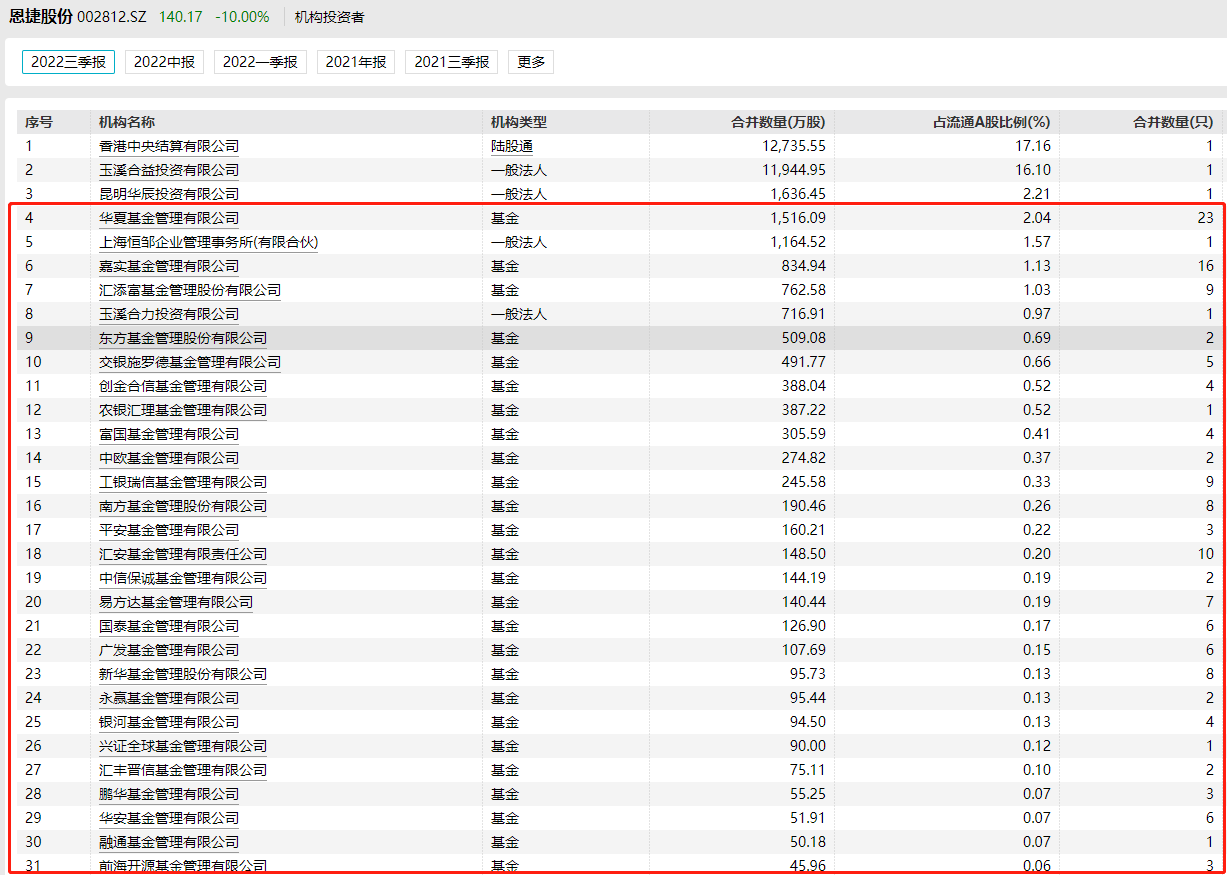Open 南方基金管理股份有限公司 link
This screenshot has height=875, width=1227.
[x=183, y=506]
